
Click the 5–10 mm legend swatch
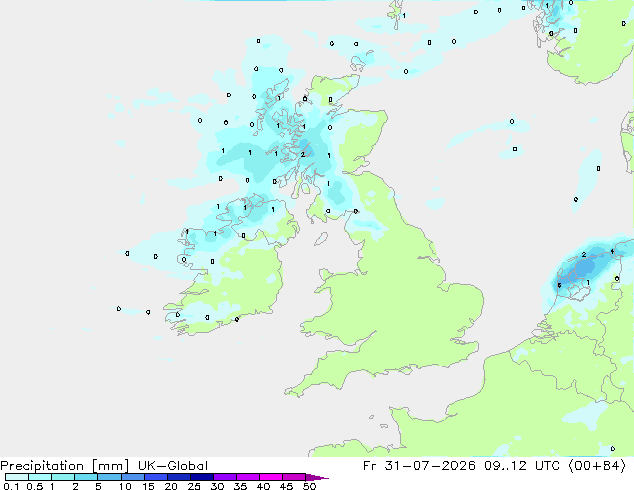[x=109, y=477]
